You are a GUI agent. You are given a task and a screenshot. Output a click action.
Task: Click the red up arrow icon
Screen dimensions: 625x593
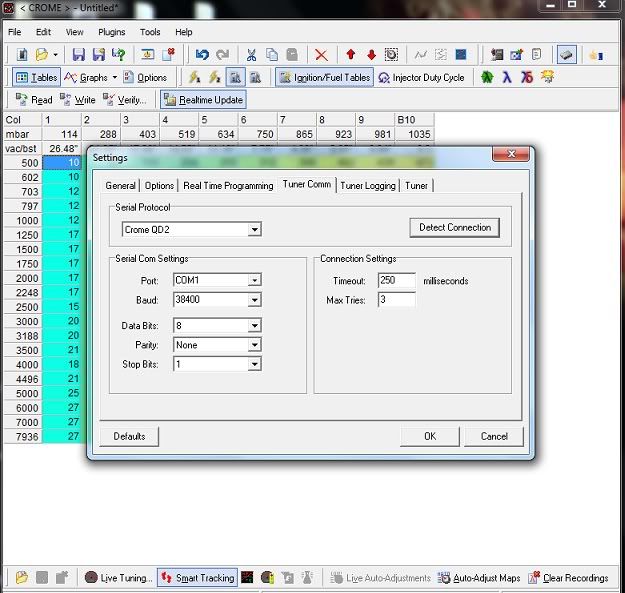tap(351, 54)
